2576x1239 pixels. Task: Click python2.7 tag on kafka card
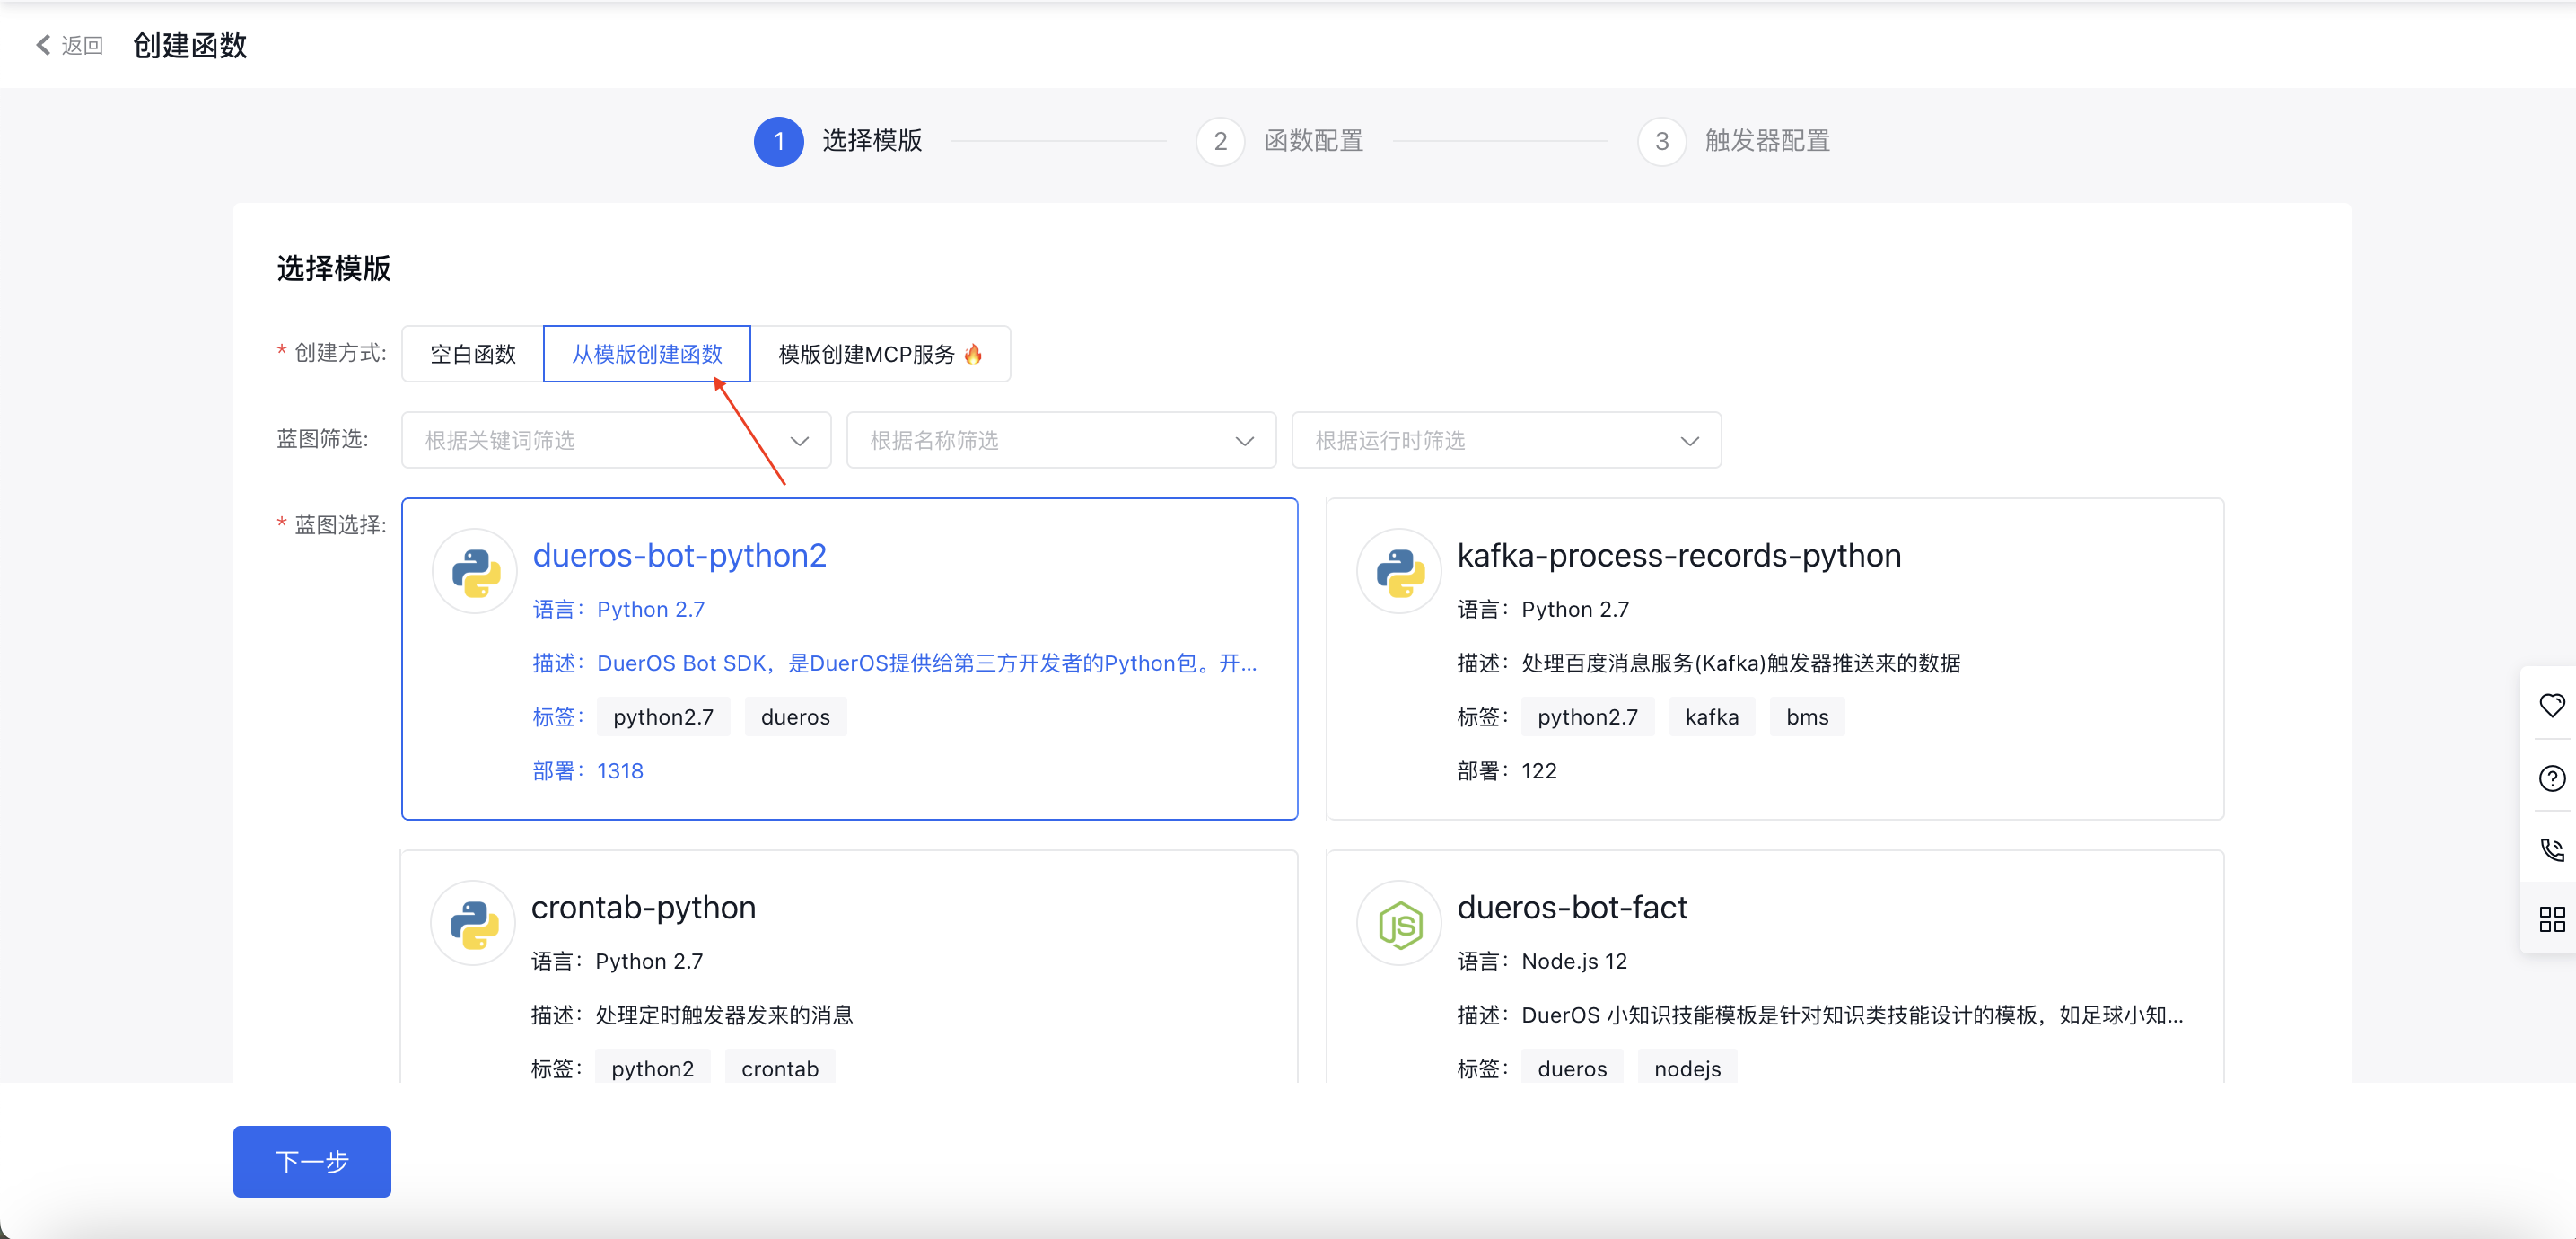(x=1587, y=717)
